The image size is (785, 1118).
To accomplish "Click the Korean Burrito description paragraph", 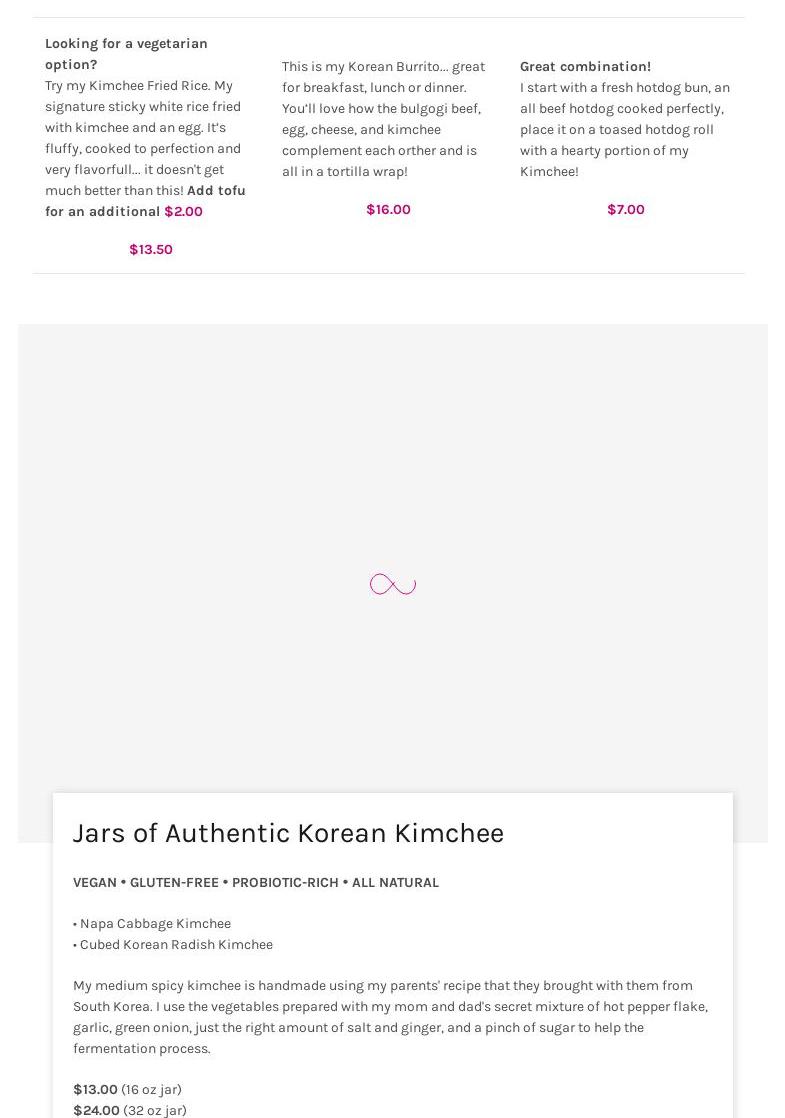I will [383, 119].
